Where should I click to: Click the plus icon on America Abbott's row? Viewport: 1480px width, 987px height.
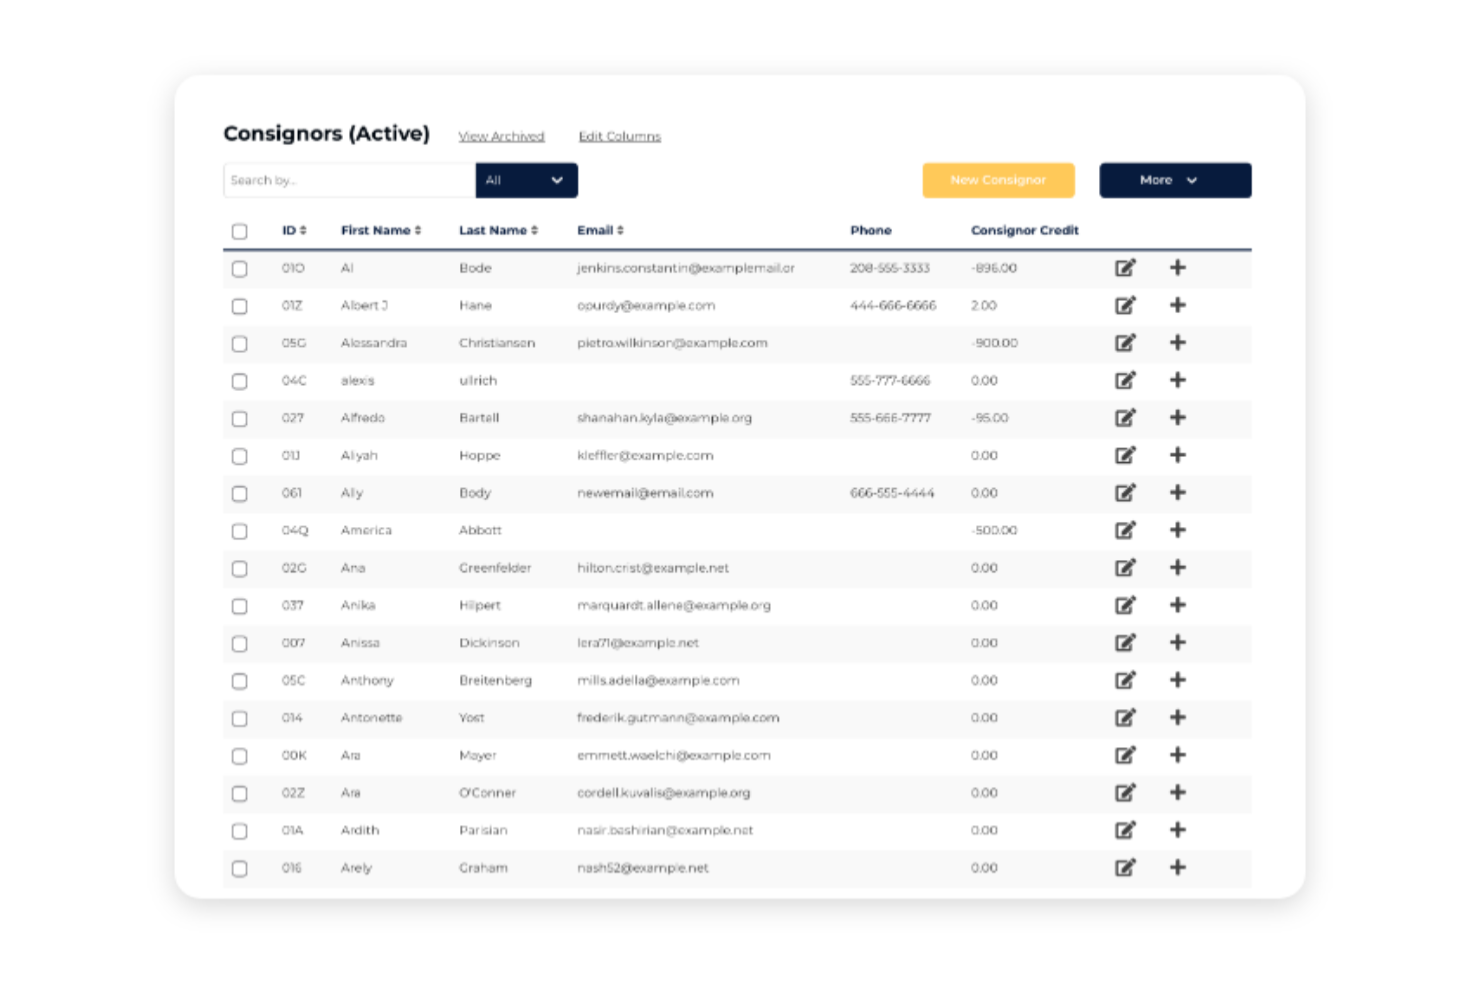click(1177, 530)
